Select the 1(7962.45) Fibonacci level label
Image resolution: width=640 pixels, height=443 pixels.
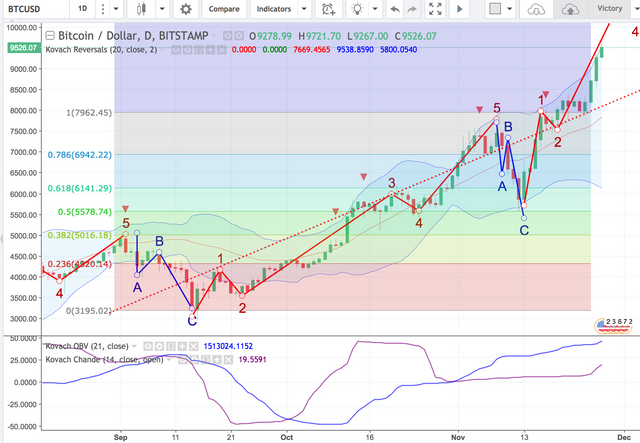(89, 113)
